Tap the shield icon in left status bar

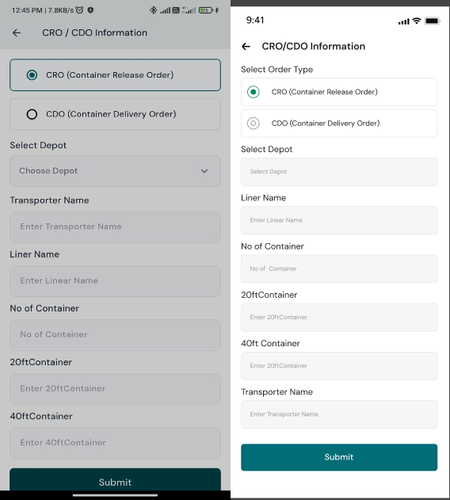[90, 10]
